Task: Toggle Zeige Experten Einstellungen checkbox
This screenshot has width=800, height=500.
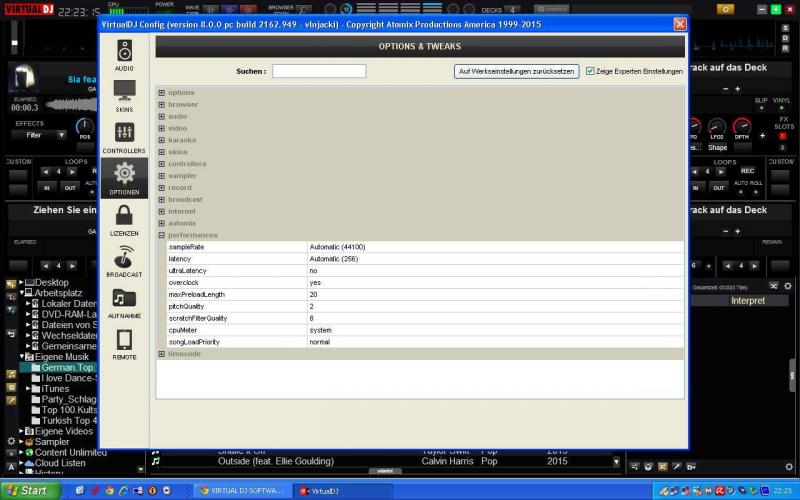Action: tap(590, 71)
